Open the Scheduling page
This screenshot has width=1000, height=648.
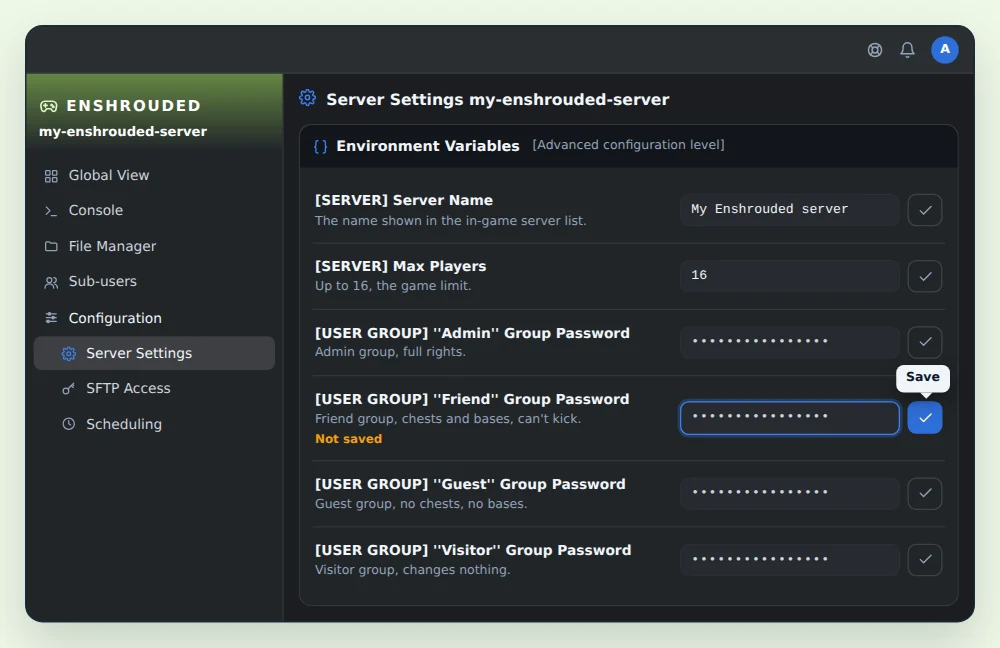(154, 424)
